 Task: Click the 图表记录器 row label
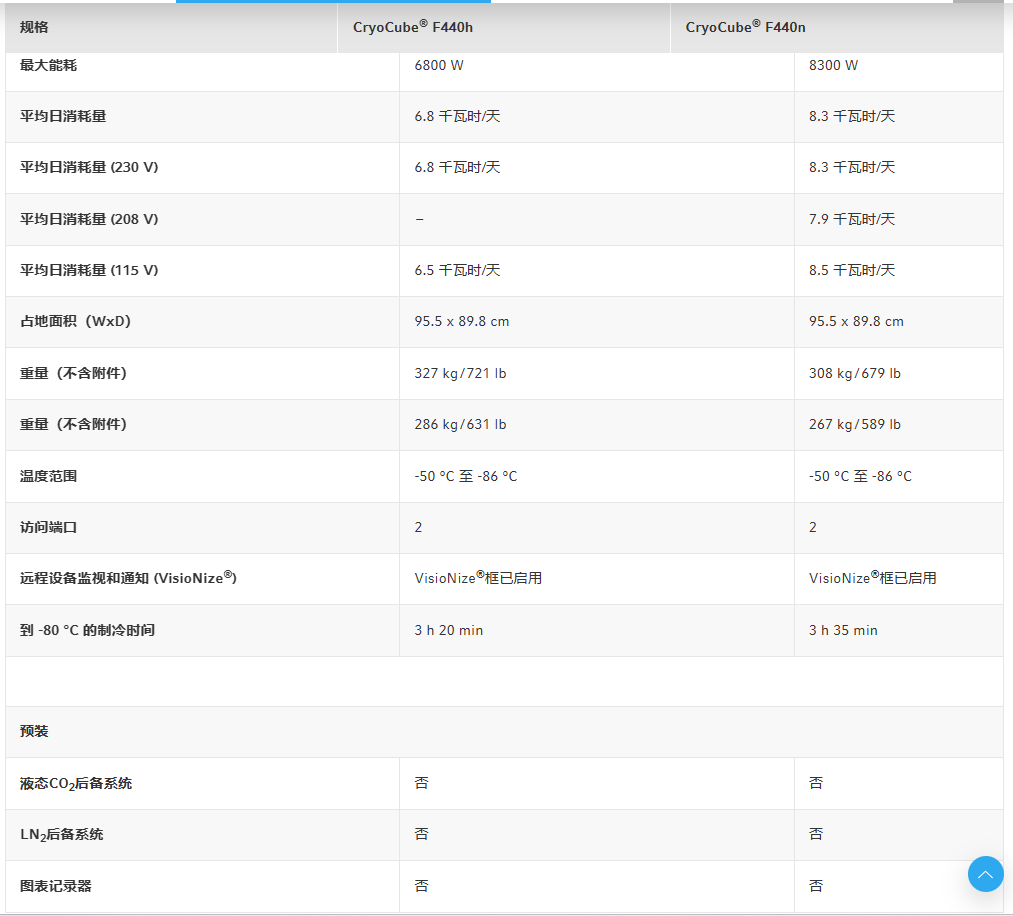[x=56, y=886]
